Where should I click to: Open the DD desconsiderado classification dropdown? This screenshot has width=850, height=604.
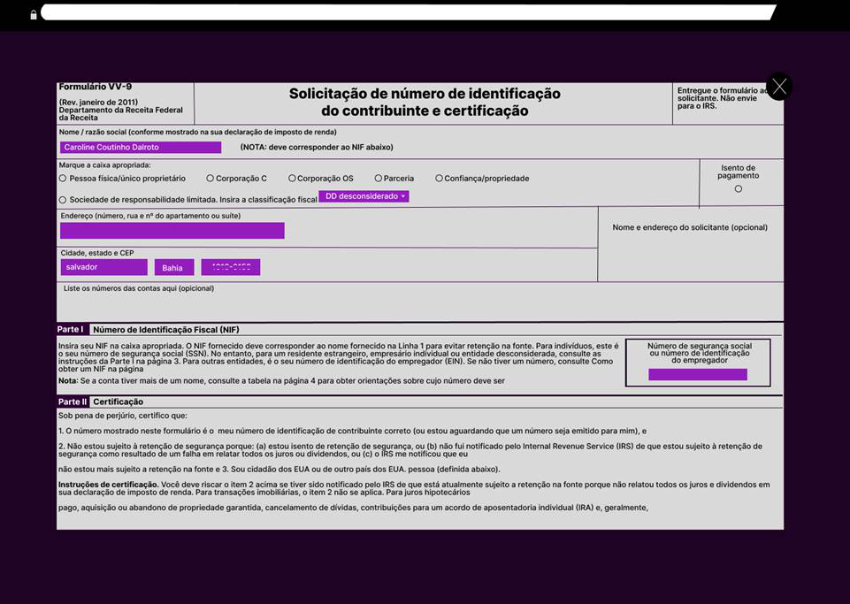pos(363,197)
